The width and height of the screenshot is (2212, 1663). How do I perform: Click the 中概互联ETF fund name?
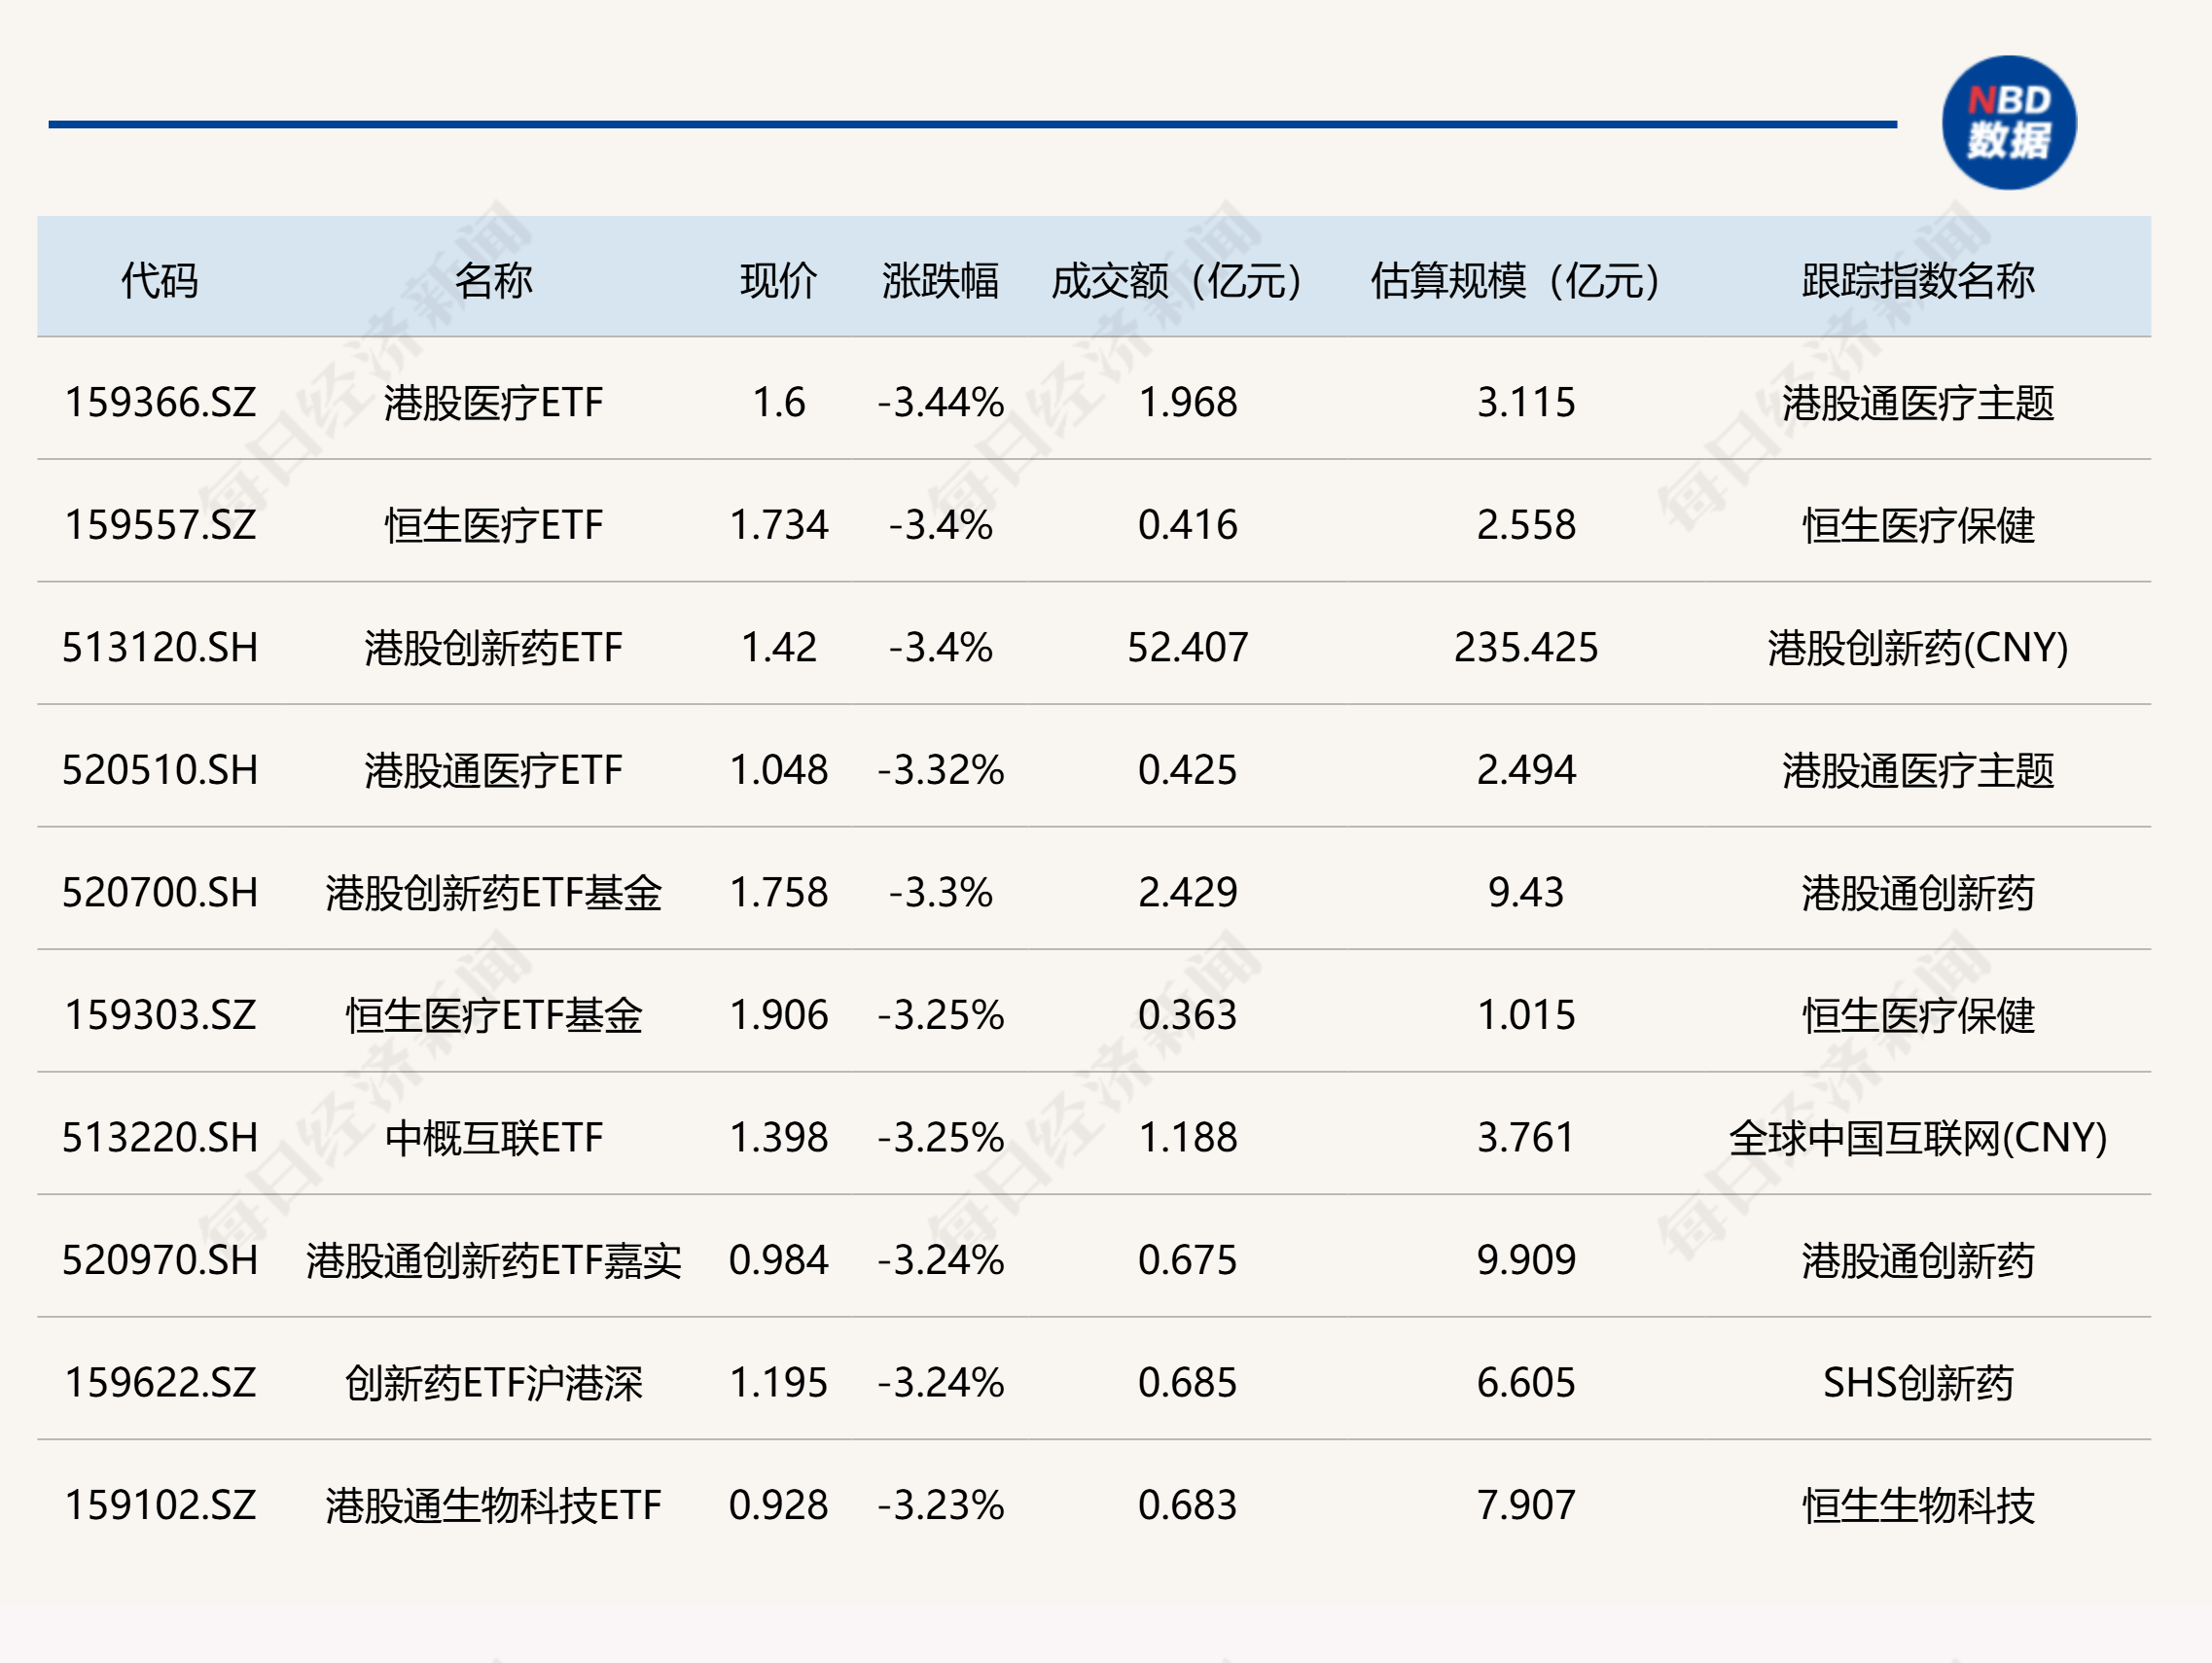pyautogui.click(x=493, y=1138)
